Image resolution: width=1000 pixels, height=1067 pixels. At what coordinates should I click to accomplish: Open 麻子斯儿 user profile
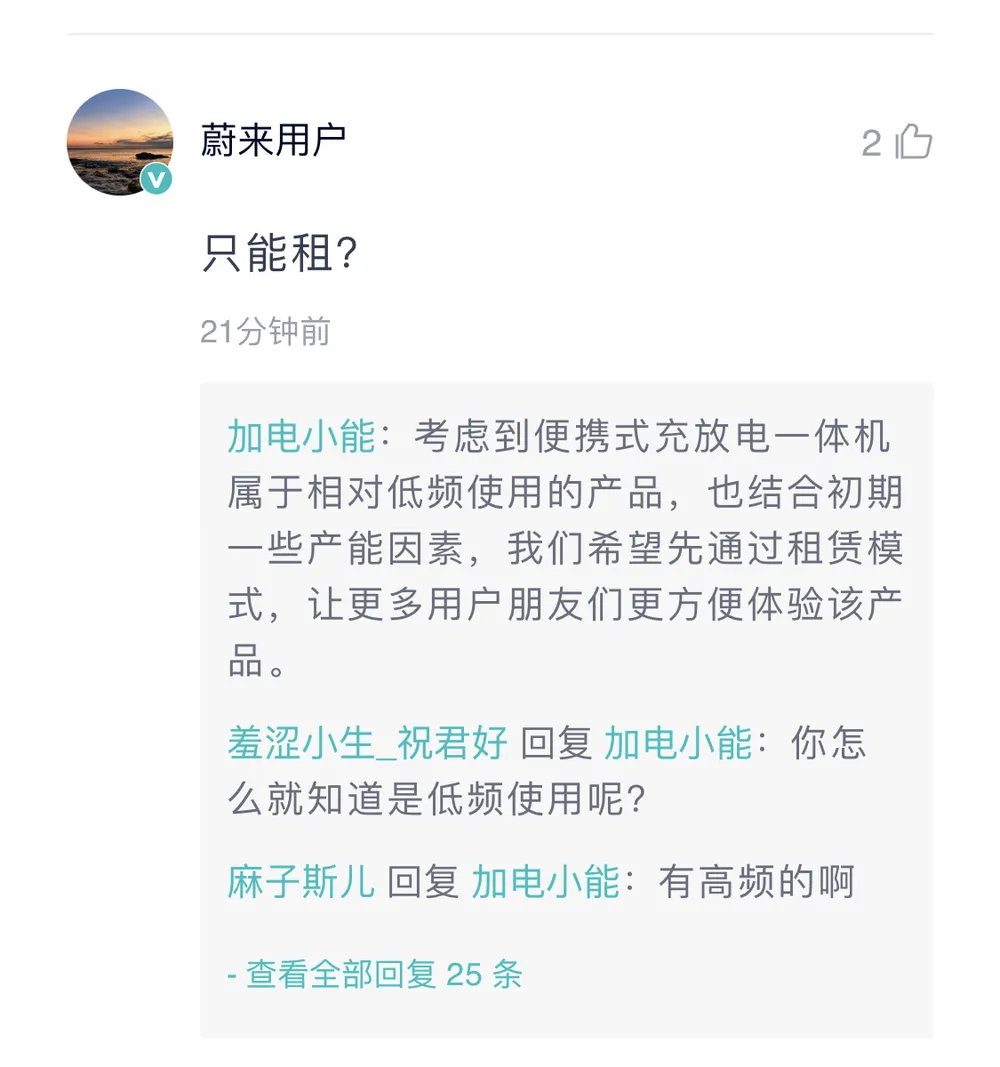[x=301, y=882]
